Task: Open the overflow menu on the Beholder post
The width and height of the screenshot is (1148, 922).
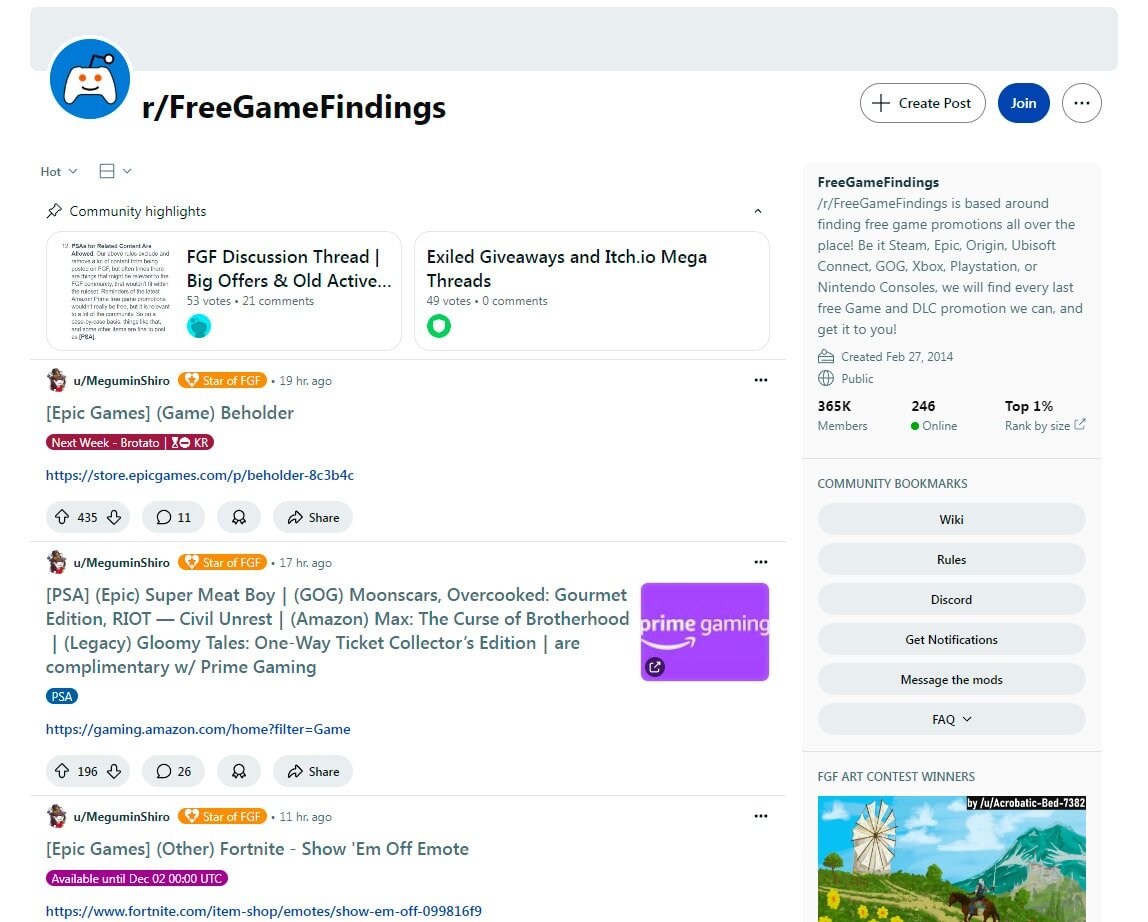Action: [x=761, y=380]
